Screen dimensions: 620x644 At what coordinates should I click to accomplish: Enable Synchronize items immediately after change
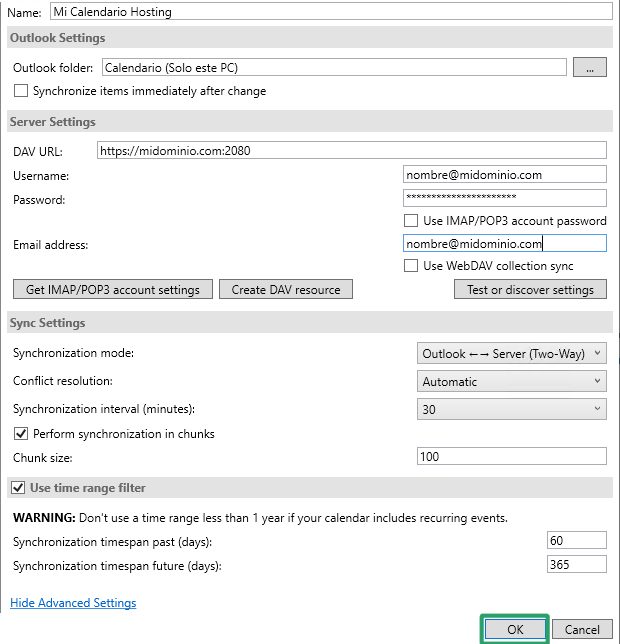click(21, 91)
